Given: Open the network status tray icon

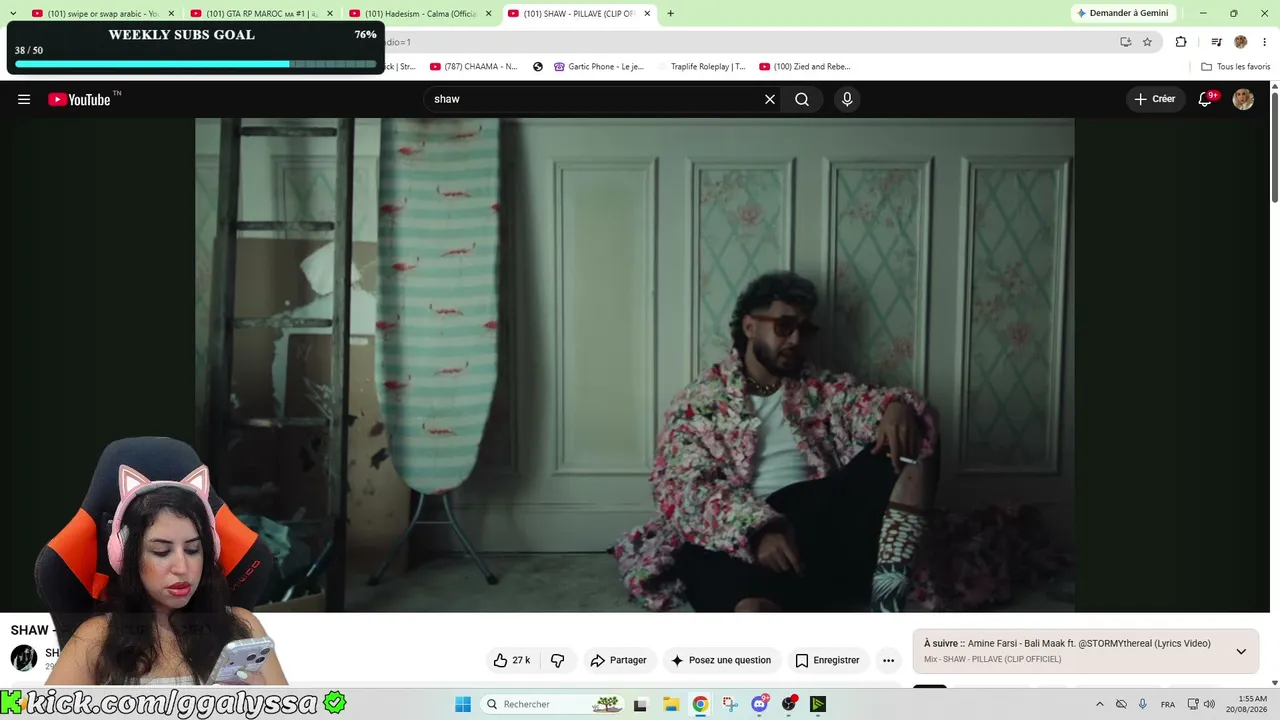Looking at the screenshot, I should pyautogui.click(x=1193, y=704).
